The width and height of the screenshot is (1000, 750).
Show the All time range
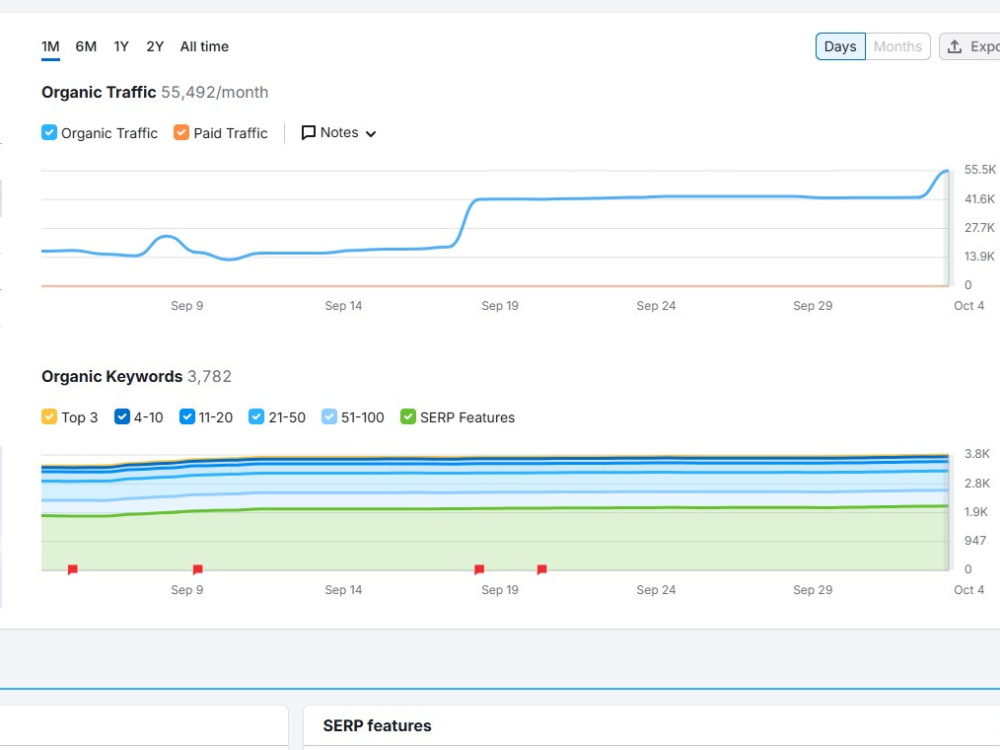(x=204, y=47)
